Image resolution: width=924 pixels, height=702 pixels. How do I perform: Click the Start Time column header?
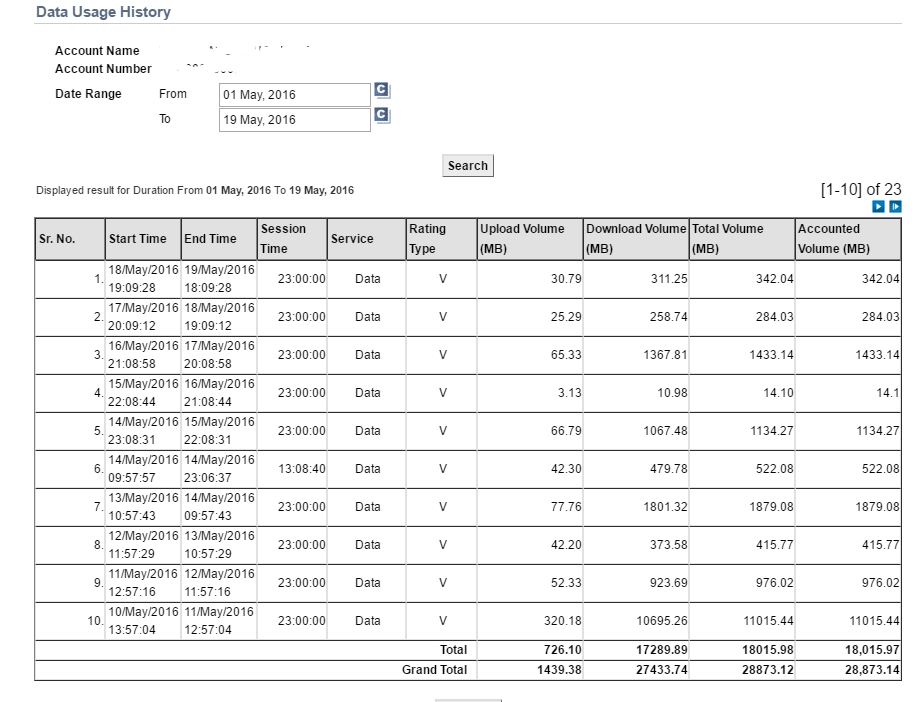138,239
